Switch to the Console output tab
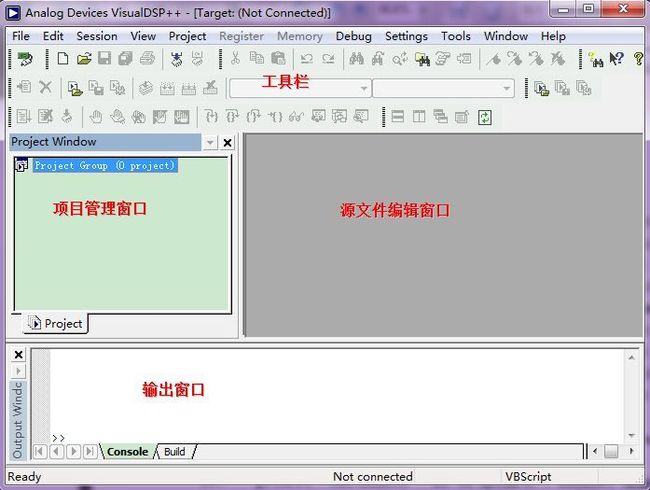 coord(127,451)
